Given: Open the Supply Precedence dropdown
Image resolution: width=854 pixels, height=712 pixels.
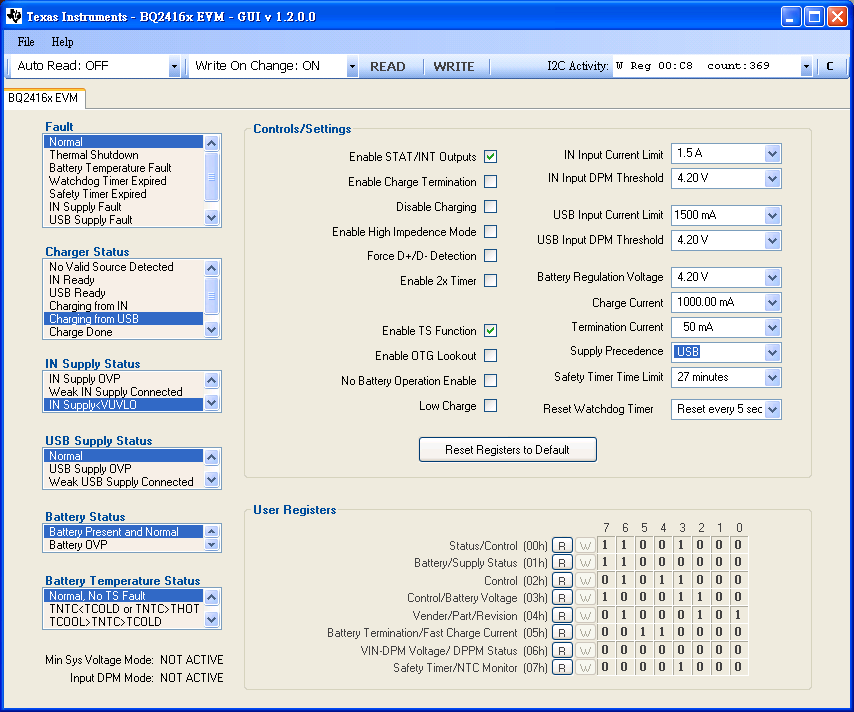Looking at the screenshot, I should (772, 352).
